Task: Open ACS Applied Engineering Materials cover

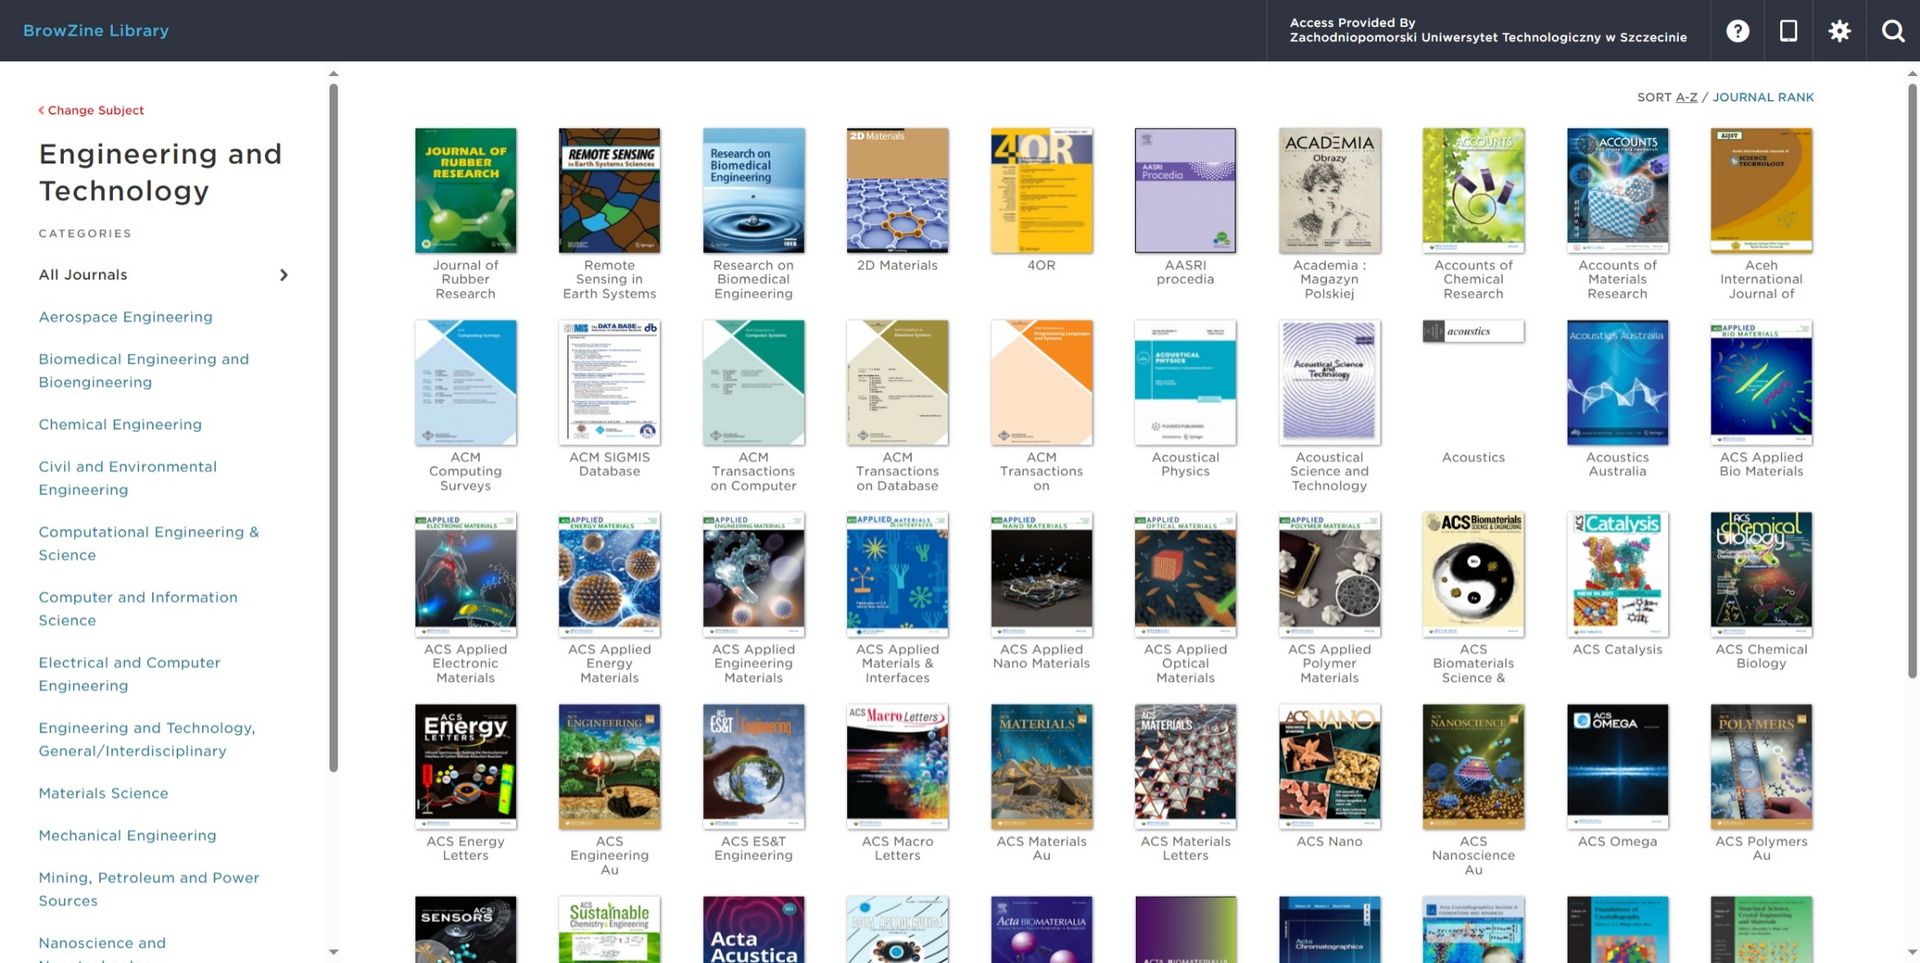Action: (754, 574)
